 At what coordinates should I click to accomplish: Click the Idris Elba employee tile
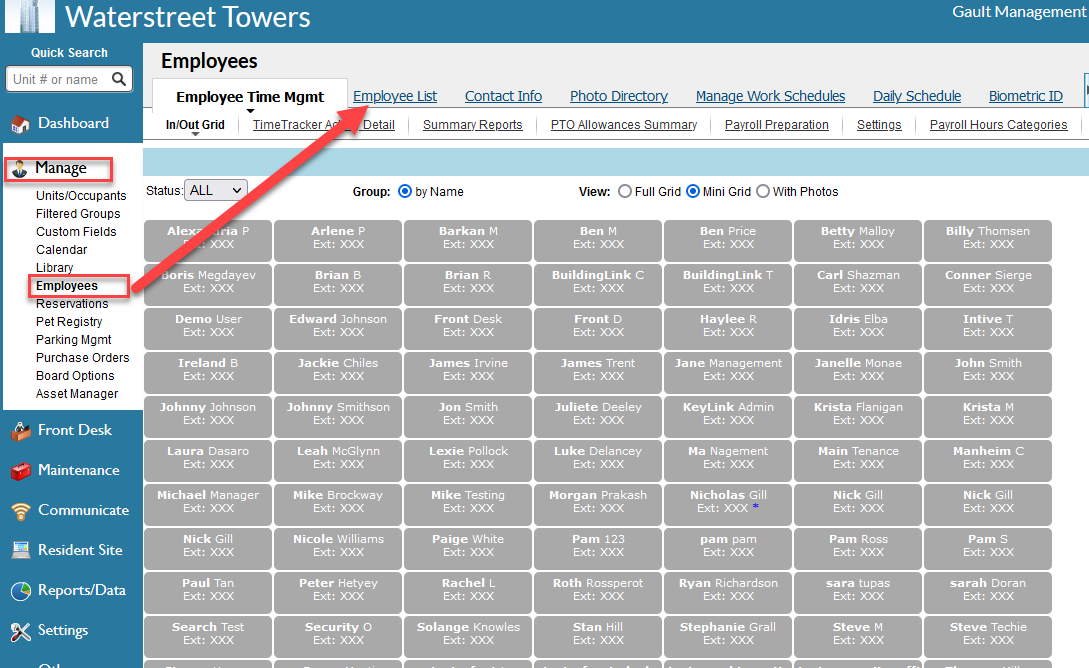pos(858,328)
